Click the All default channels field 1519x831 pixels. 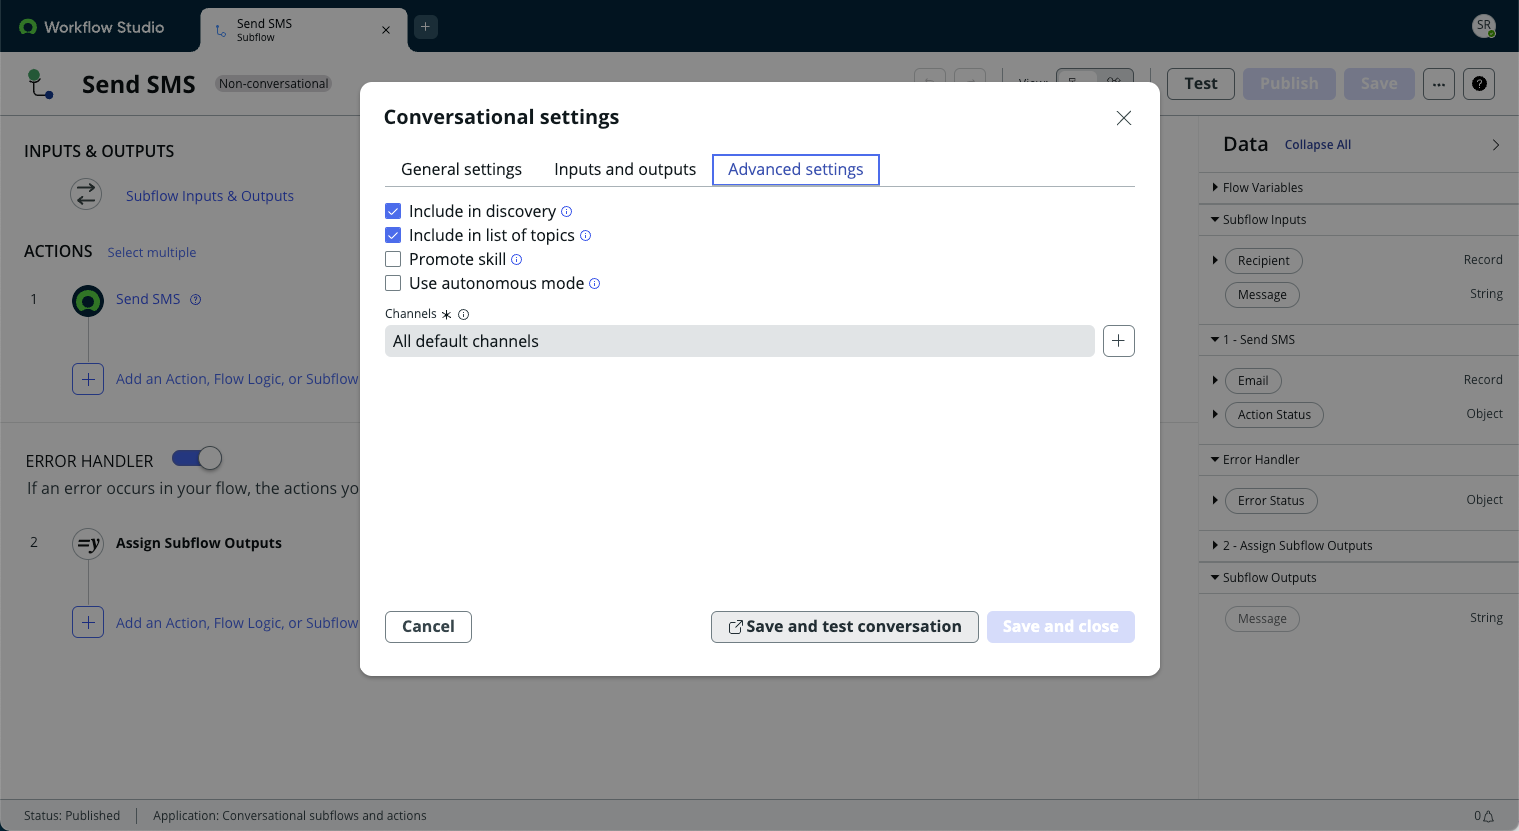pyautogui.click(x=740, y=341)
